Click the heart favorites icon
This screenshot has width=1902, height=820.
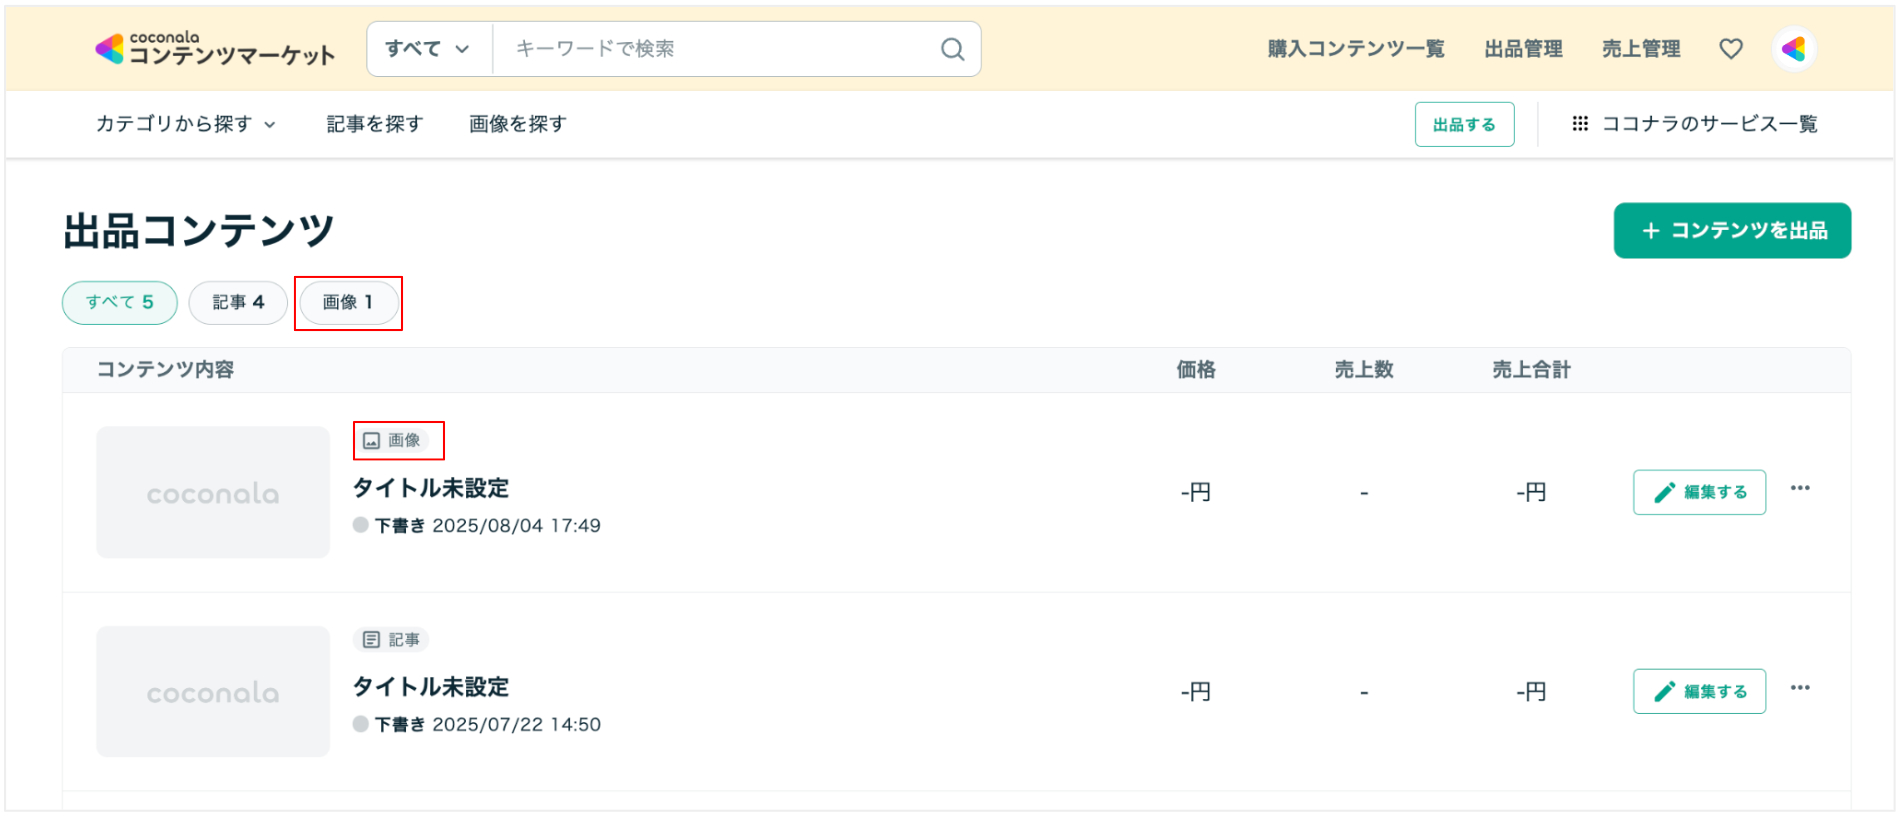[x=1729, y=48]
